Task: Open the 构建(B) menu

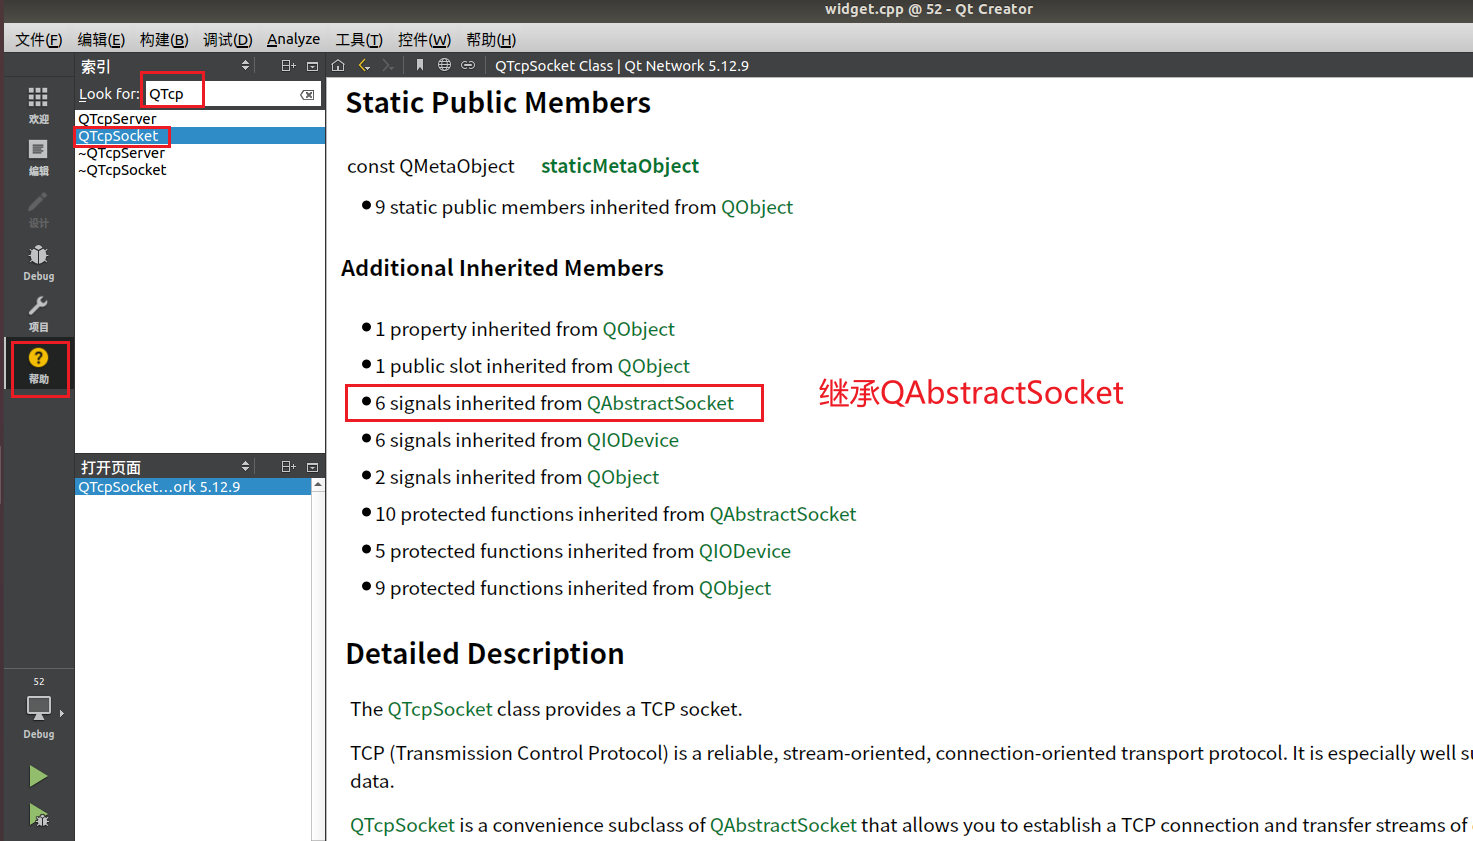Action: point(164,40)
